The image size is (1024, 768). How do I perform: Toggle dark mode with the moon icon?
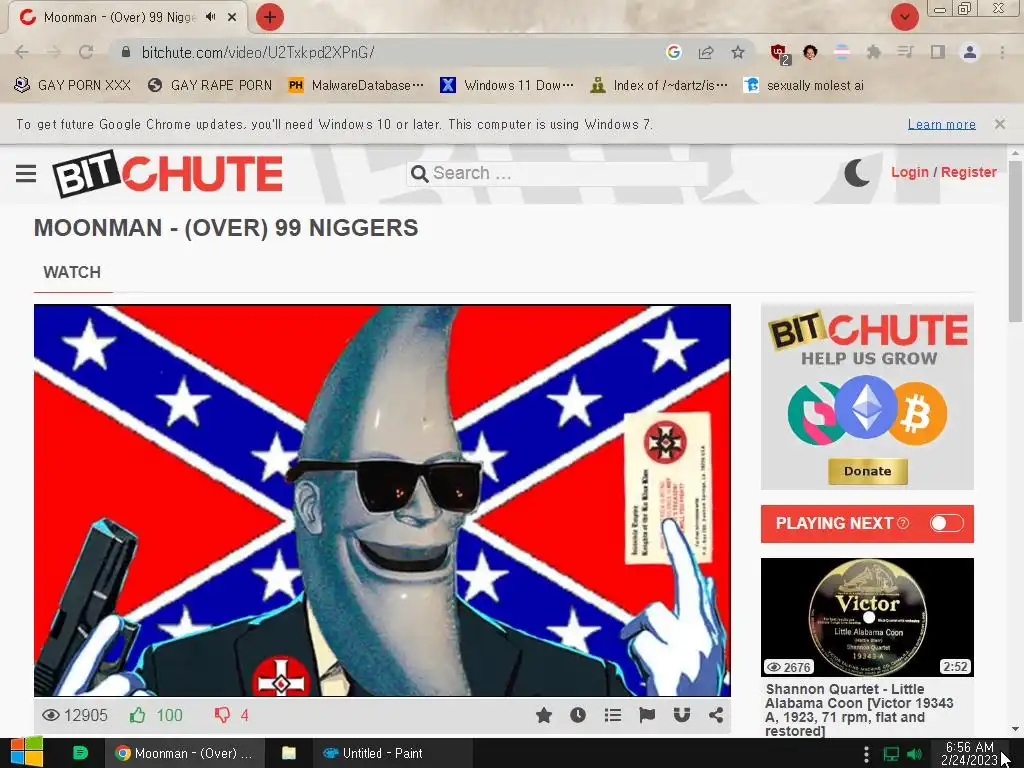coord(857,173)
